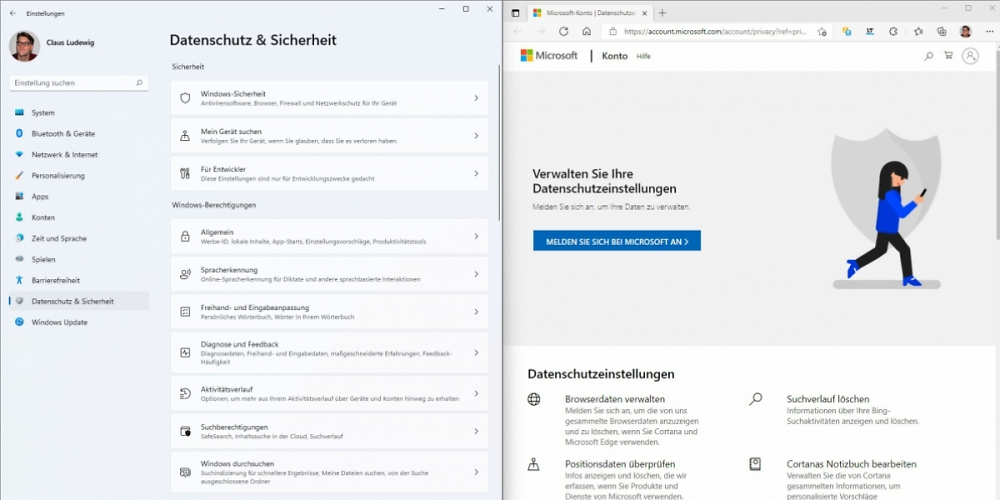The image size is (1000, 500).
Task: Click the Barrierefreiheit accessibility figure icon
Action: 19,280
